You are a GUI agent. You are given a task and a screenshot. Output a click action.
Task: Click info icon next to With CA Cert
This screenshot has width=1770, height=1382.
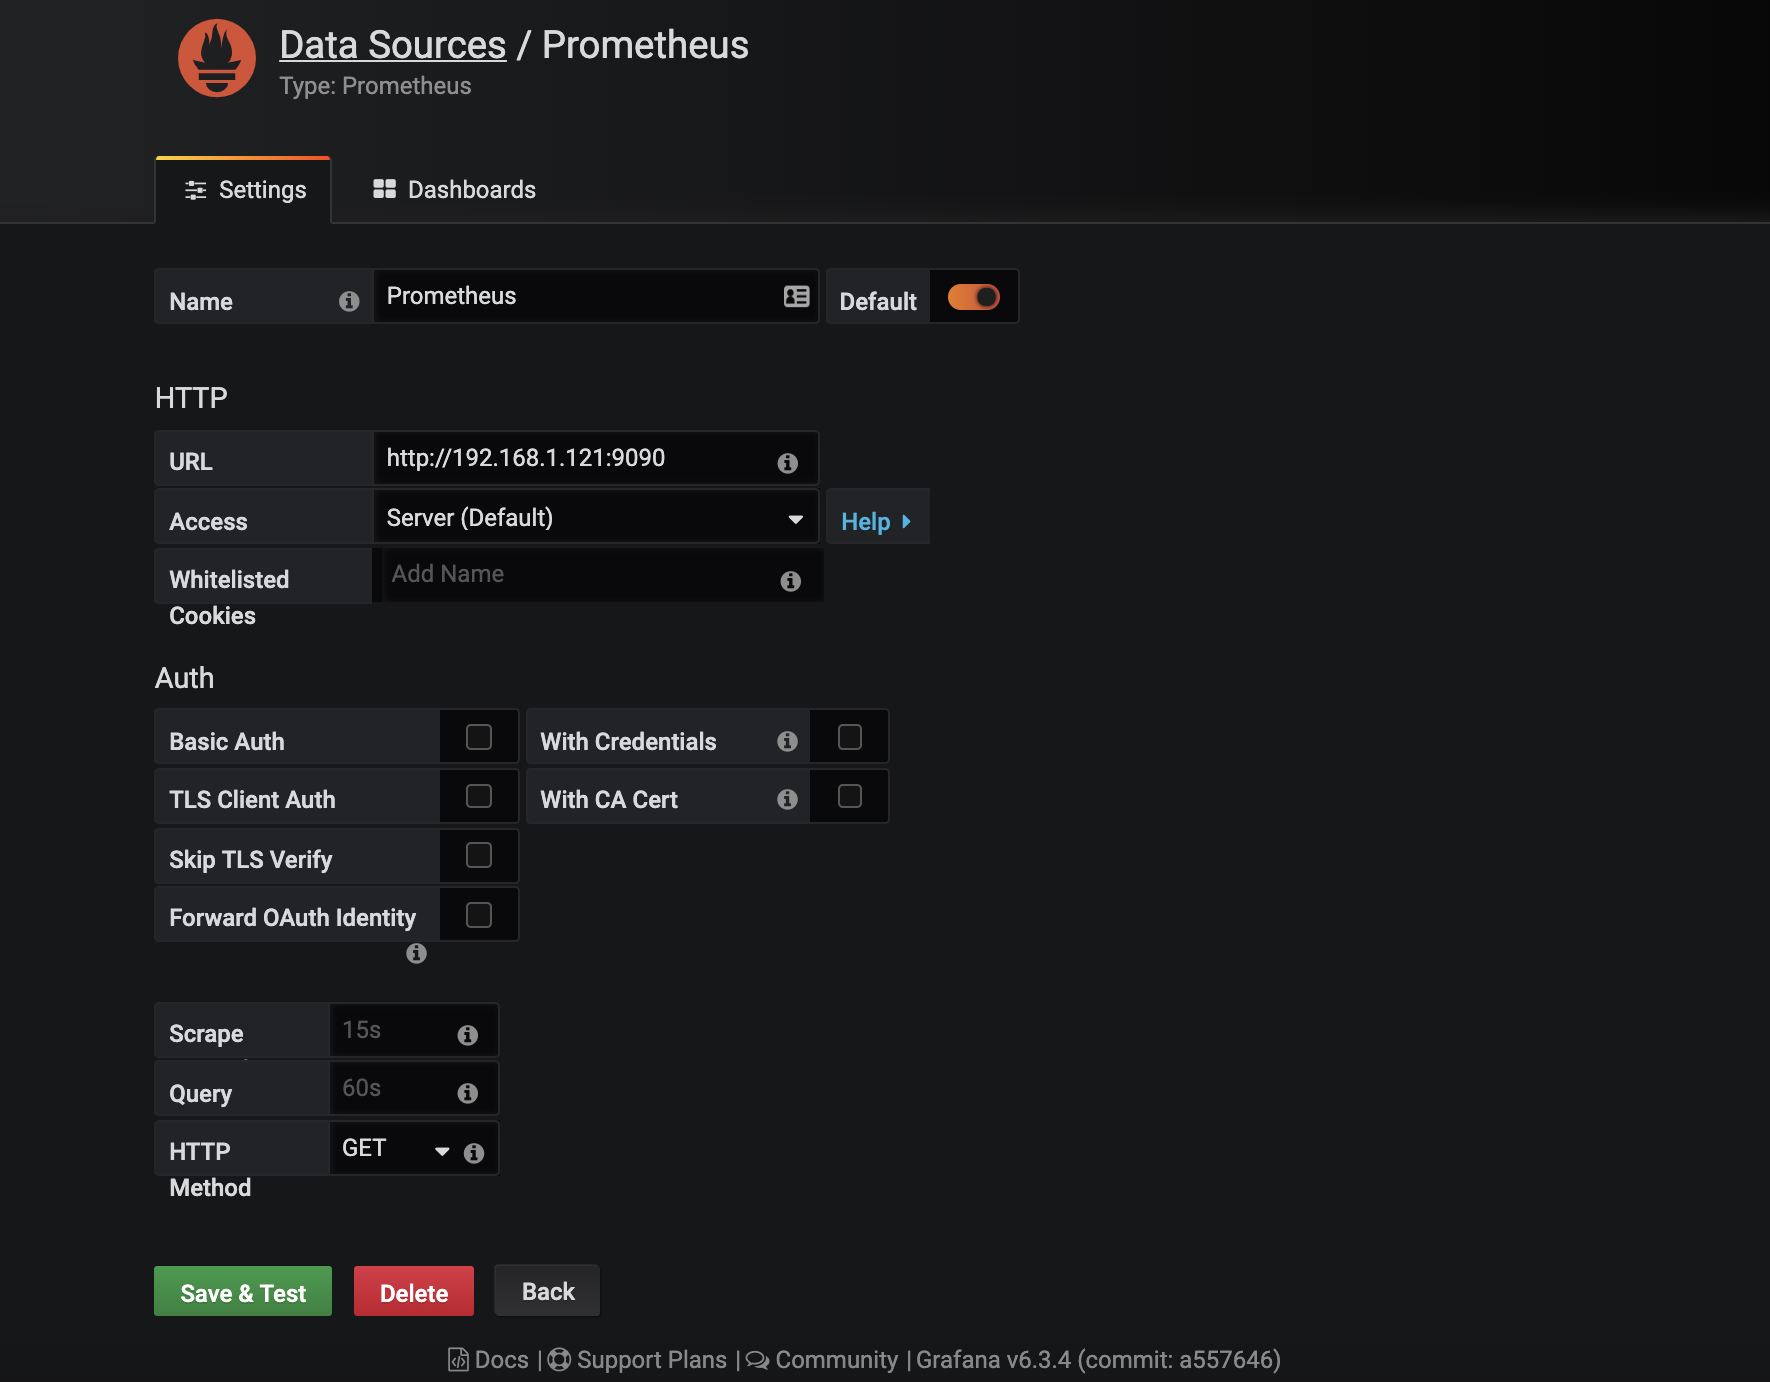point(788,799)
